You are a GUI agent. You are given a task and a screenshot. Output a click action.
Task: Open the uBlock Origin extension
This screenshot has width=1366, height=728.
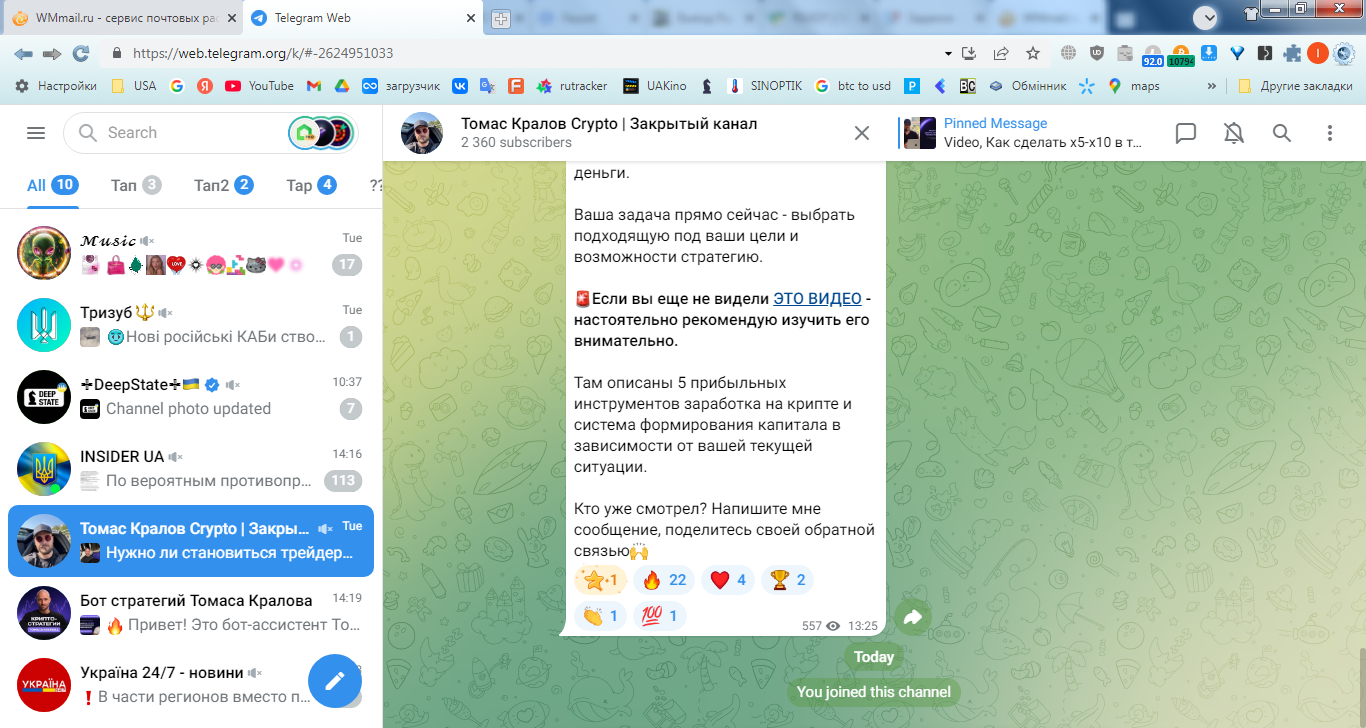click(1097, 53)
